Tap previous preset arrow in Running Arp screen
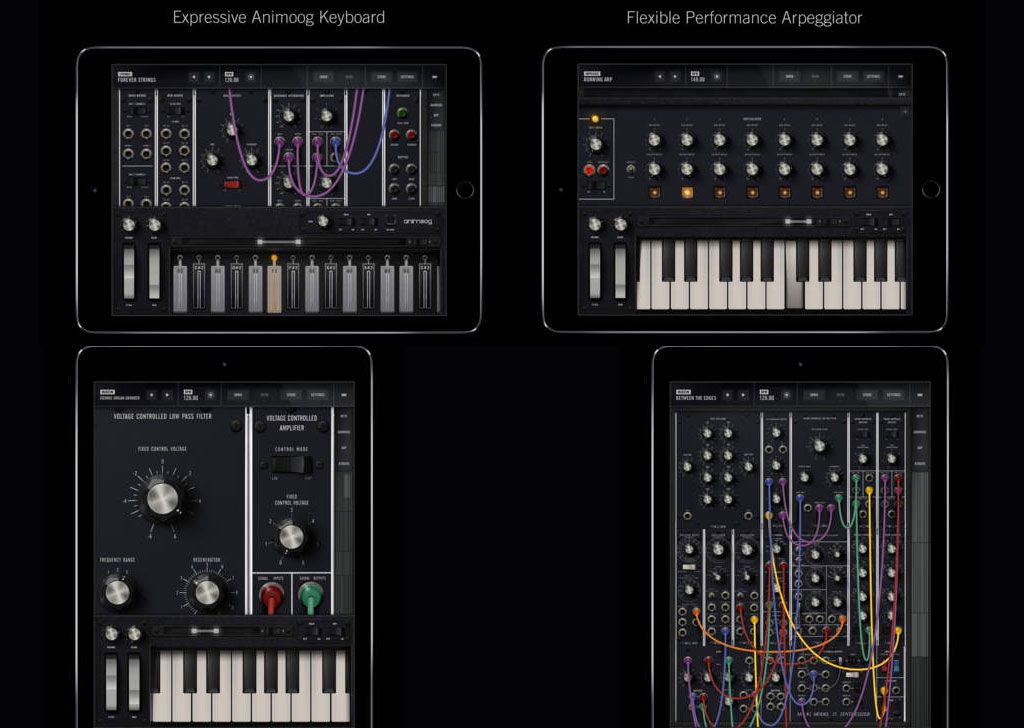The width and height of the screenshot is (1024, 728). (660, 77)
